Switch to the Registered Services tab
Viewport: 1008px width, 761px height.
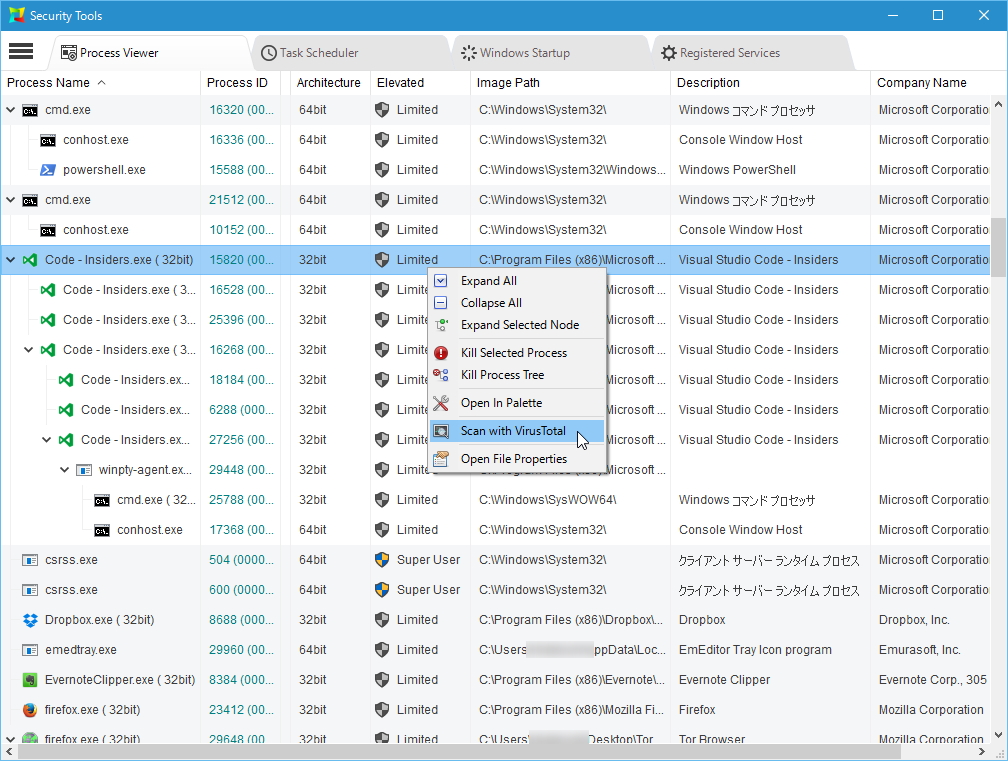point(750,53)
